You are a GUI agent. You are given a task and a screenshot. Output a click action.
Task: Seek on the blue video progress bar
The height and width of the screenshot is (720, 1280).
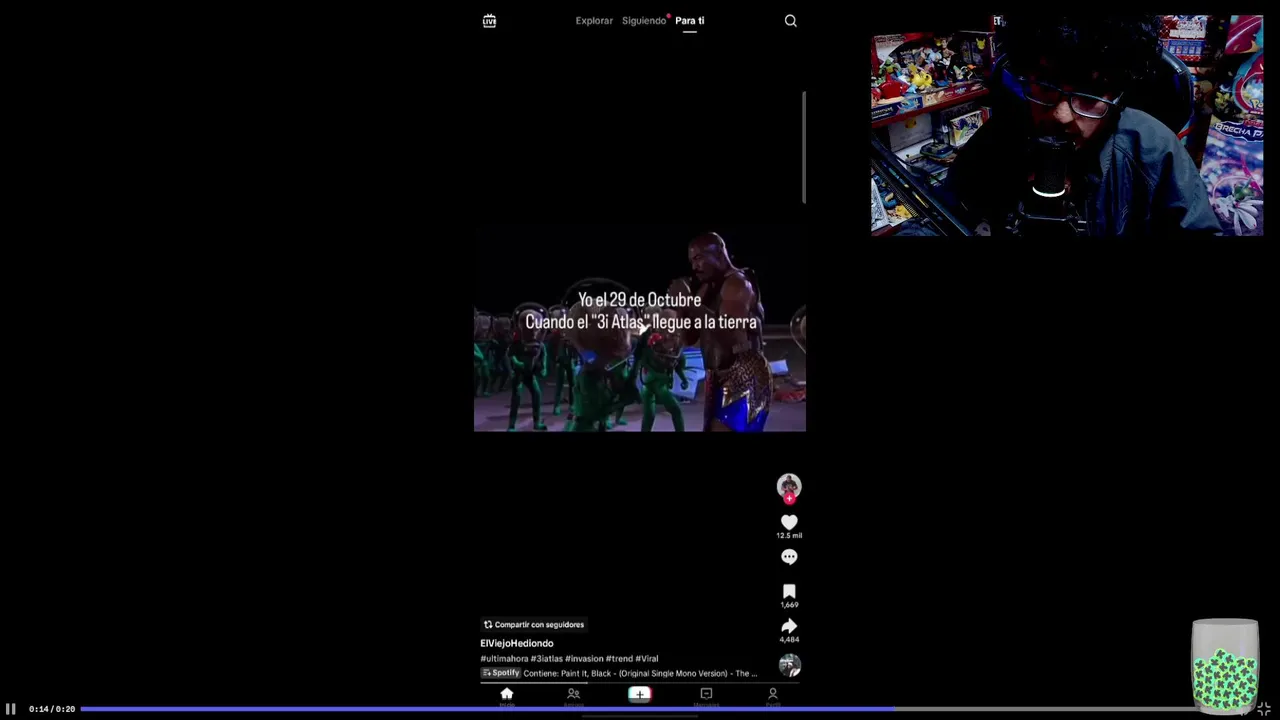pyautogui.click(x=640, y=709)
